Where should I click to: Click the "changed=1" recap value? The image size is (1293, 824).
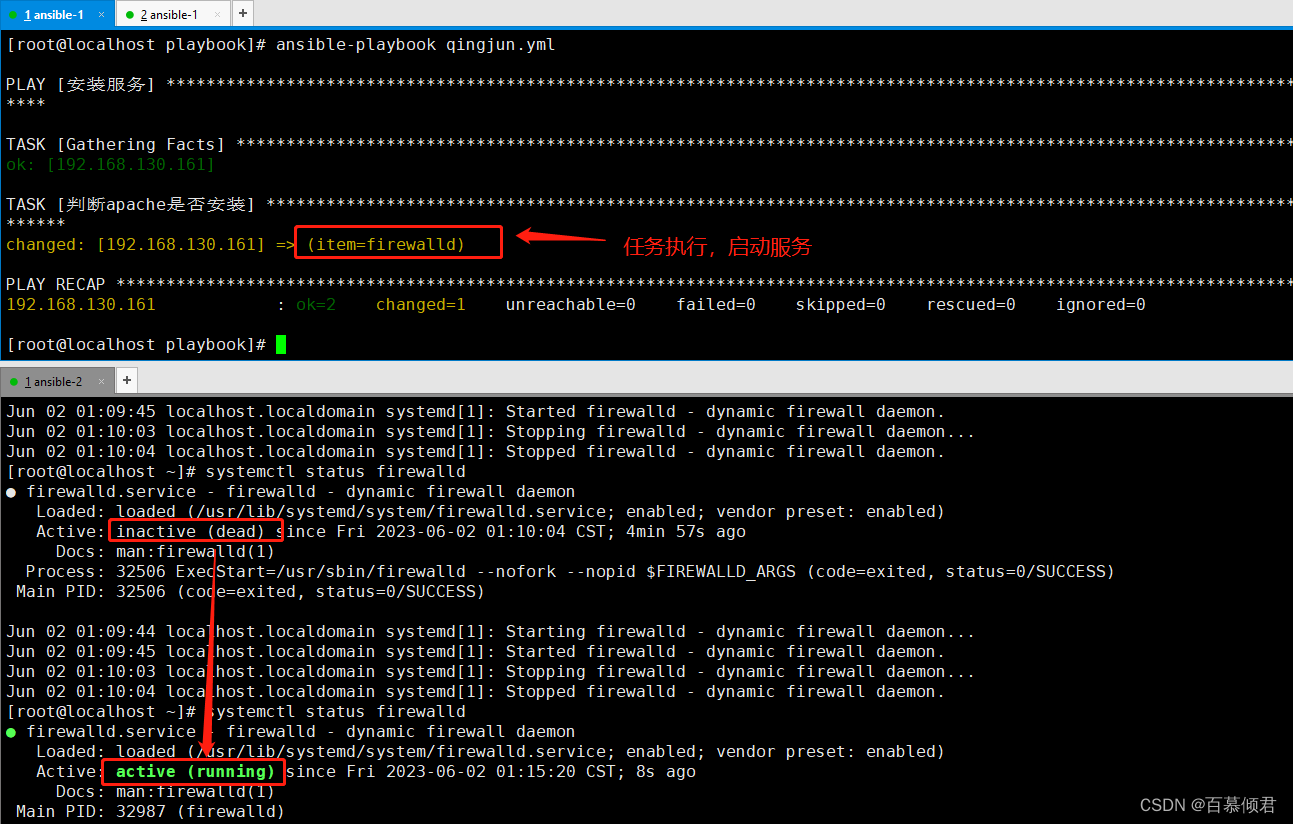point(420,304)
